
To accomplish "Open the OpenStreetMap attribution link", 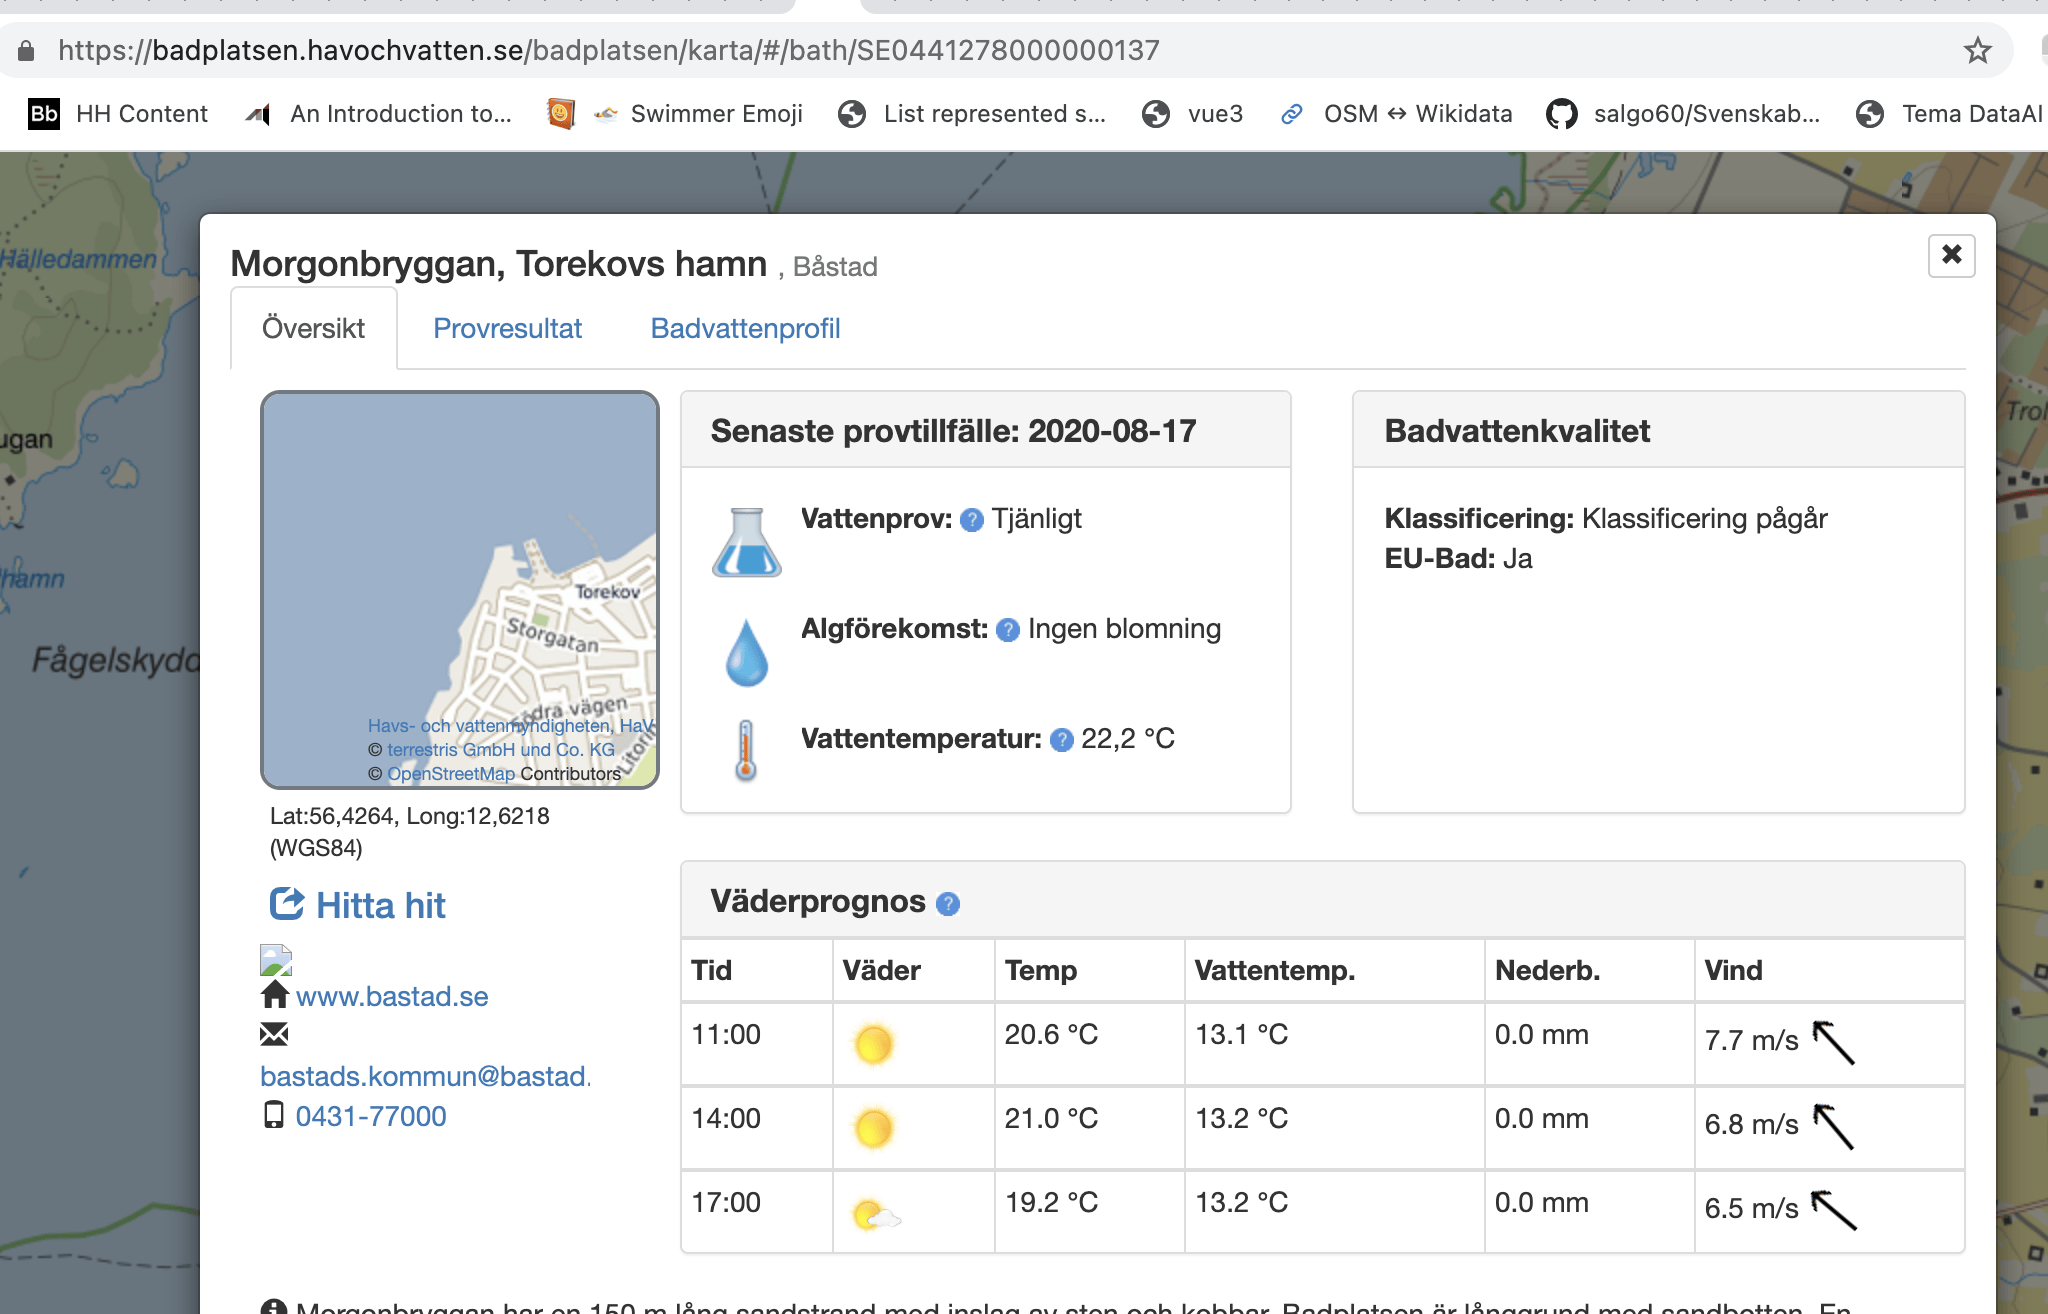I will point(450,774).
